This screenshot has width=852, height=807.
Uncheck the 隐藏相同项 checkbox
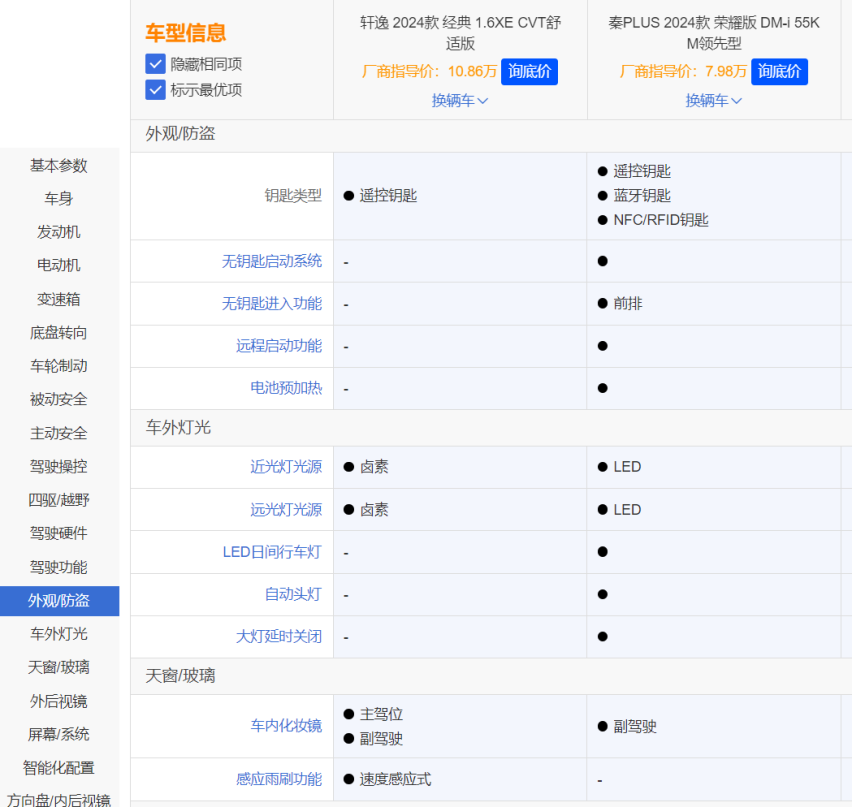155,64
